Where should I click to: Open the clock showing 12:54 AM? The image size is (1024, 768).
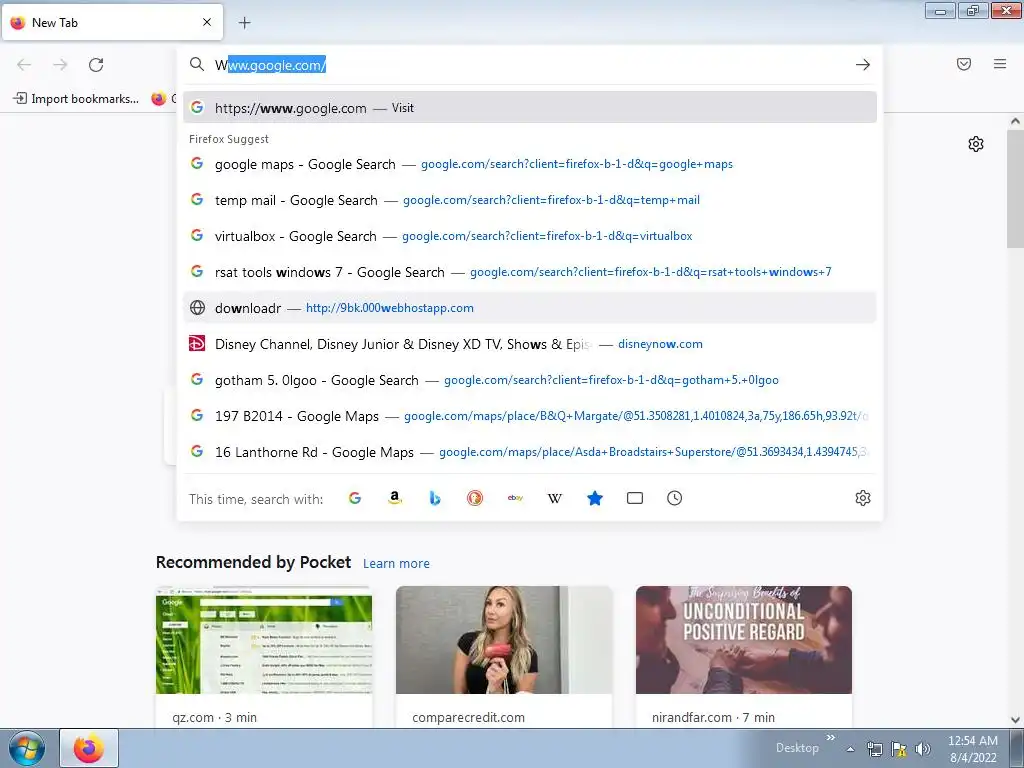pos(973,749)
